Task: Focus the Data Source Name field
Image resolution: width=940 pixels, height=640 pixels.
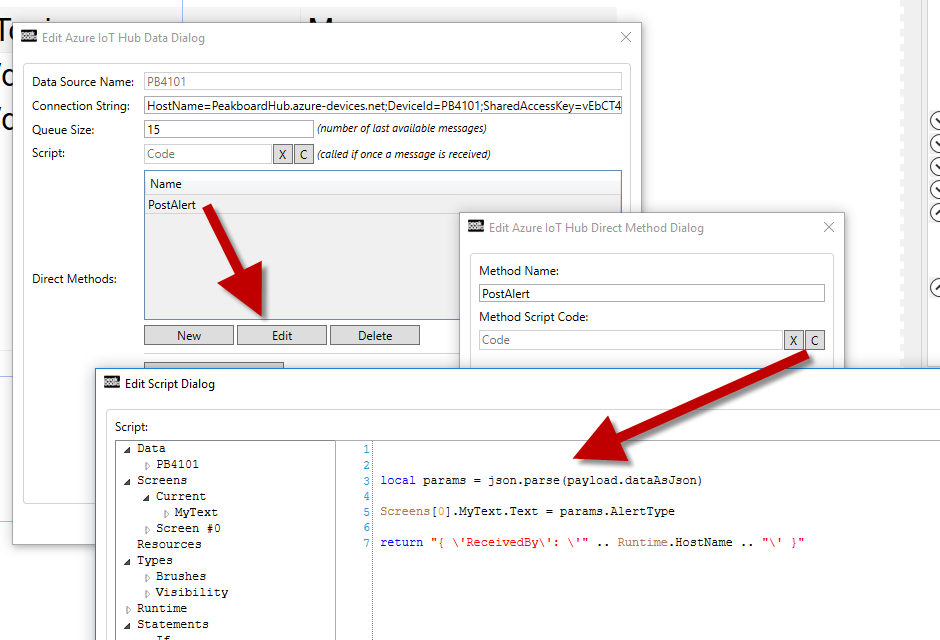Action: (382, 81)
